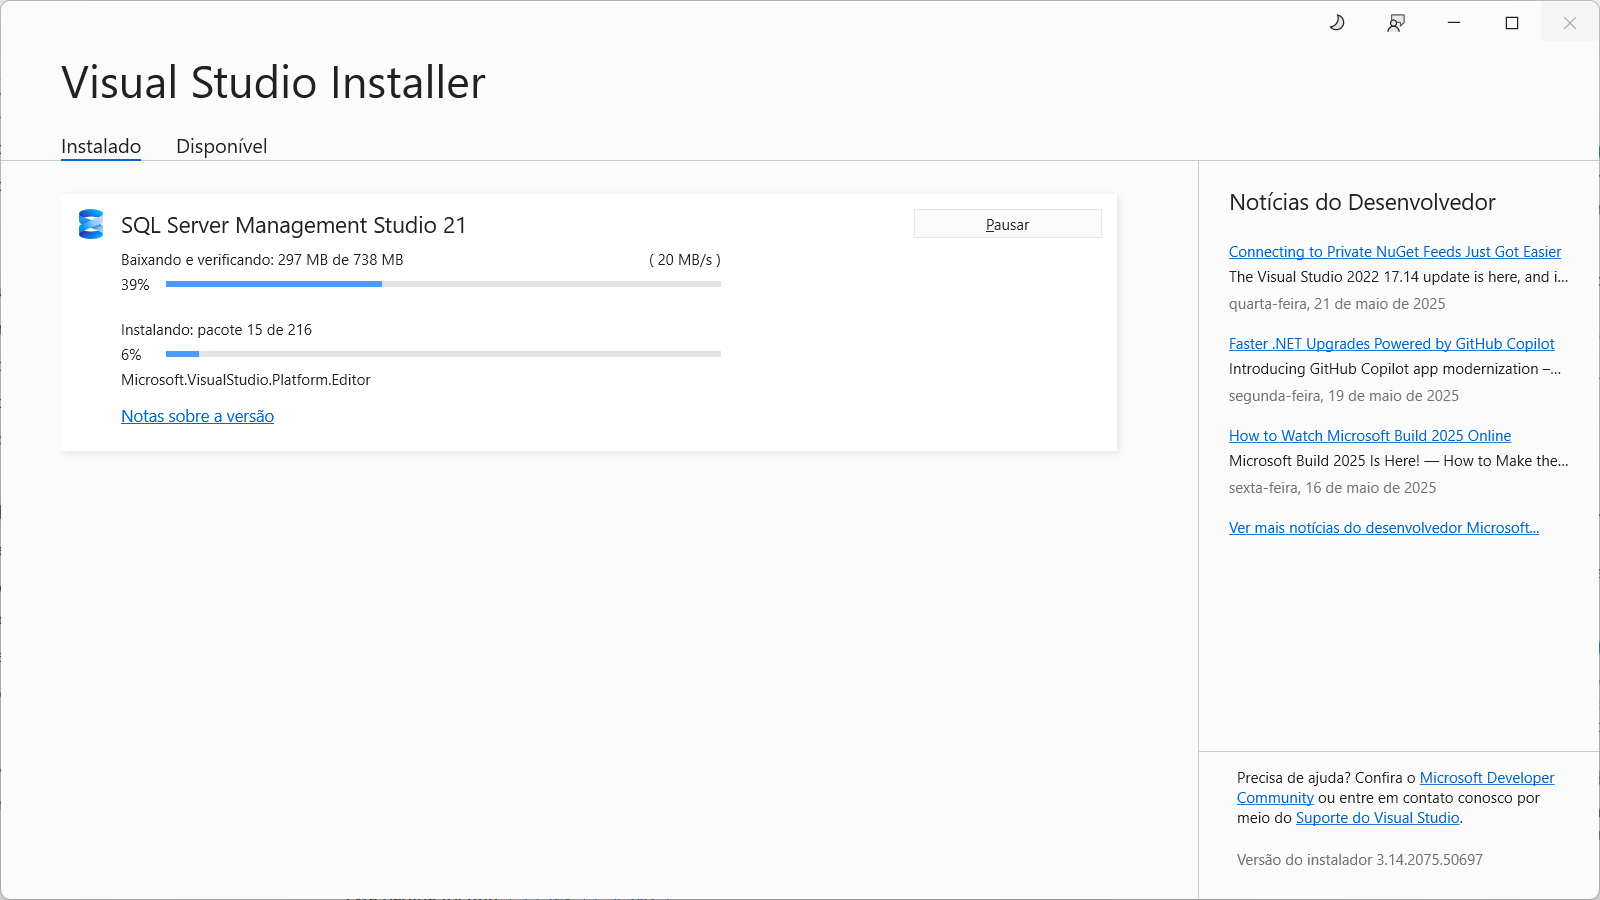
Task: Switch to the Instalado tab
Action: pyautogui.click(x=101, y=146)
